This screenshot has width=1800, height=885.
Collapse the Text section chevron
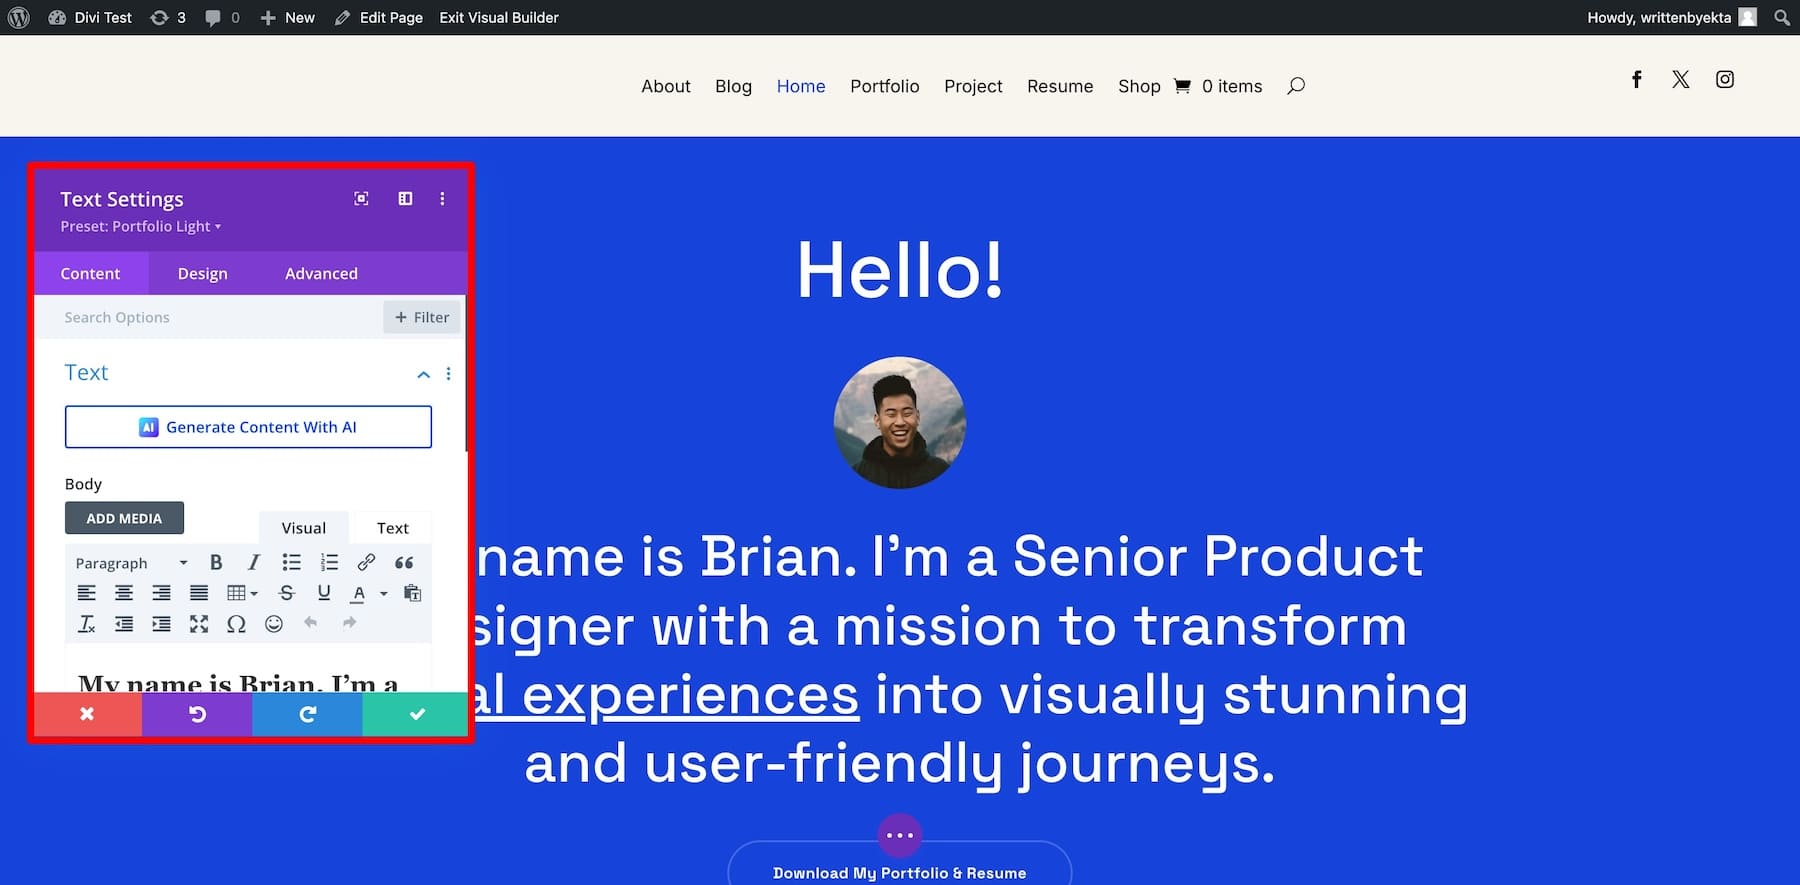tap(423, 374)
